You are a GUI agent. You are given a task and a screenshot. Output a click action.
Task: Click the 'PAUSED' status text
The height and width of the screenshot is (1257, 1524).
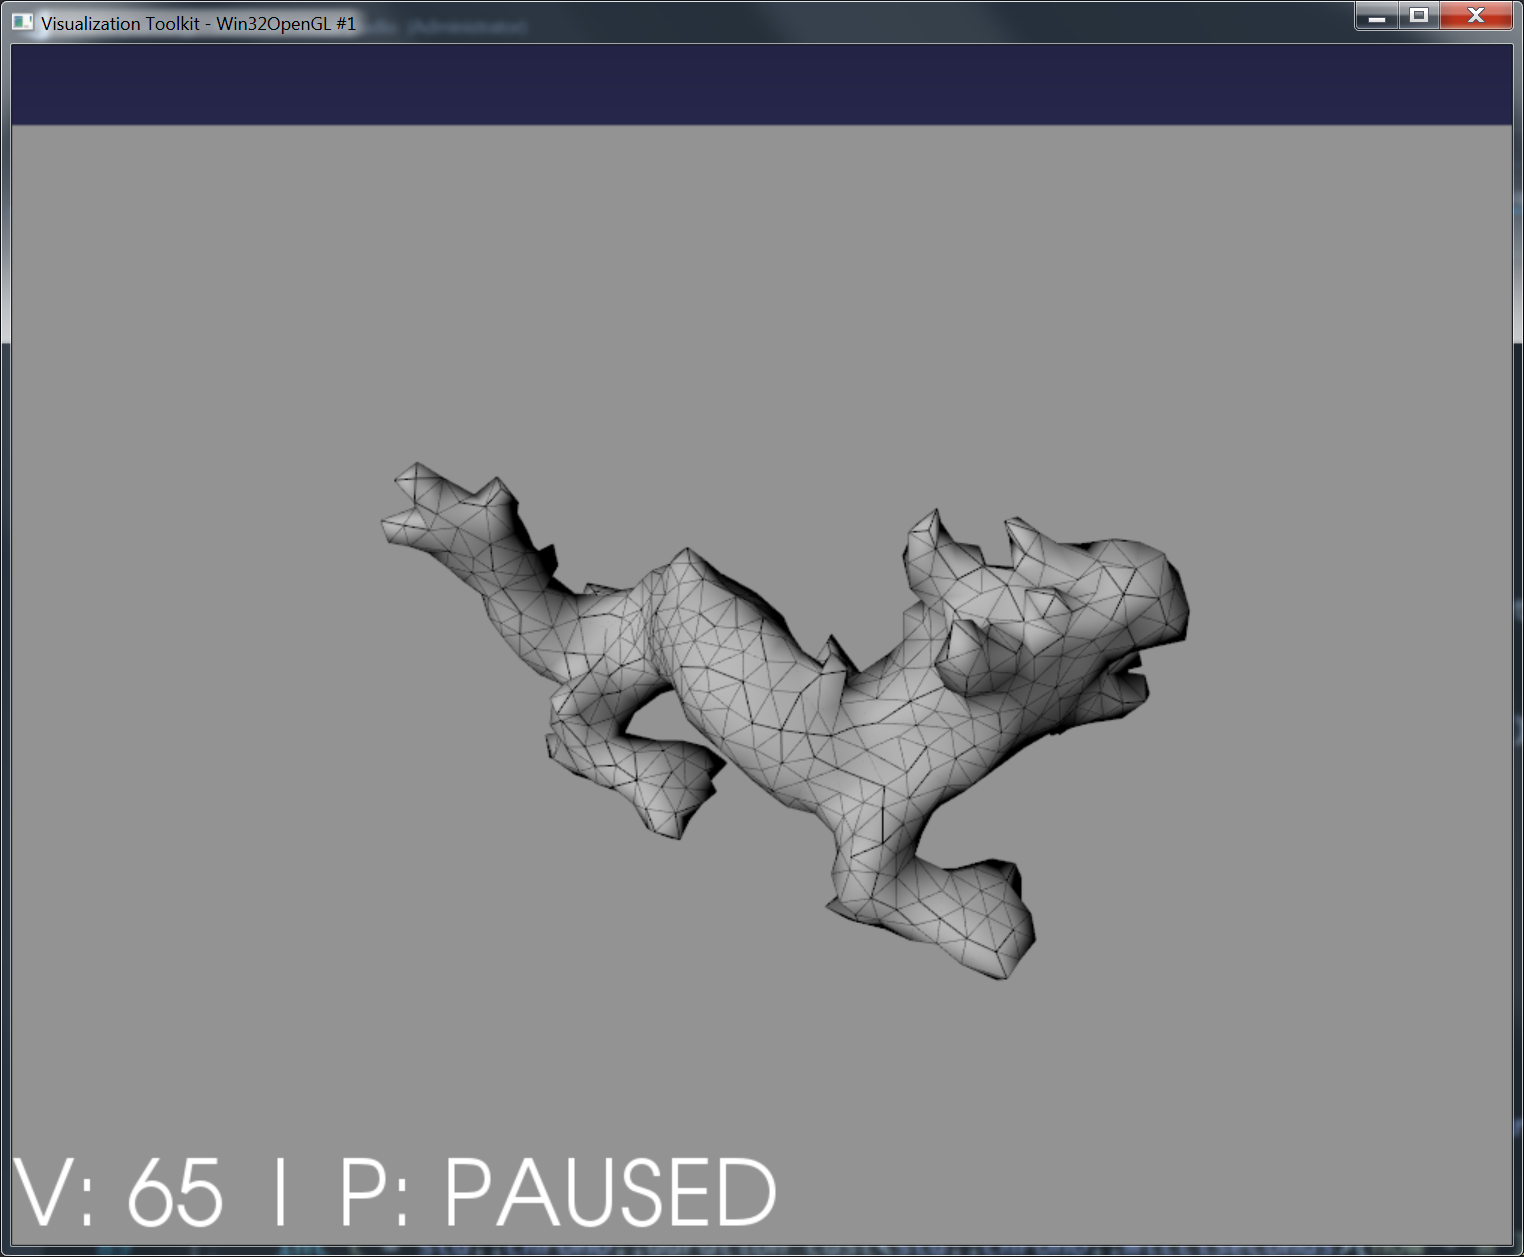(610, 1192)
